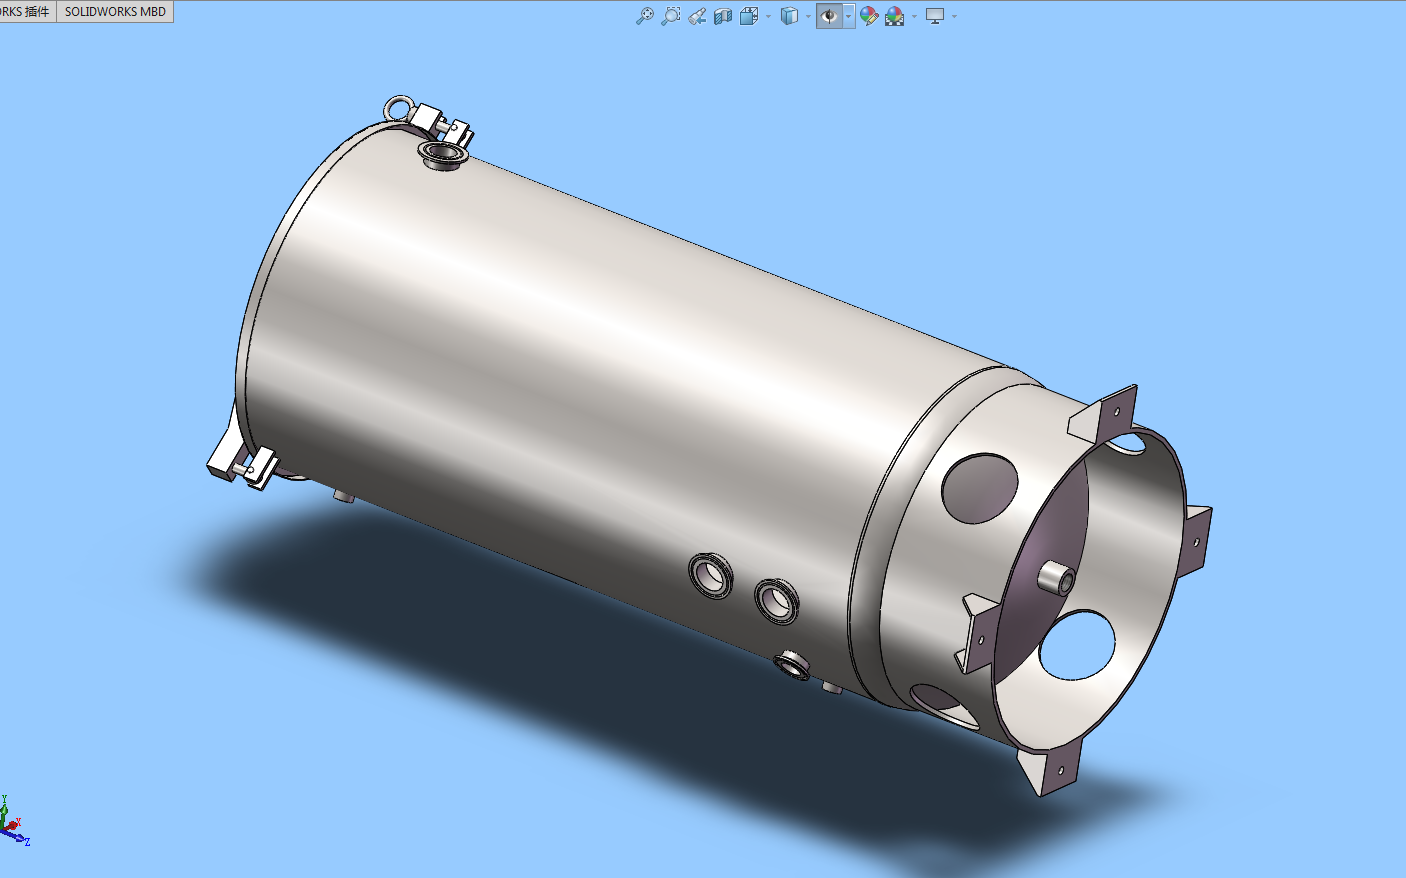Open the Apply Scene dropdown arrow
Screen dimensions: 1406x878
tap(914, 16)
